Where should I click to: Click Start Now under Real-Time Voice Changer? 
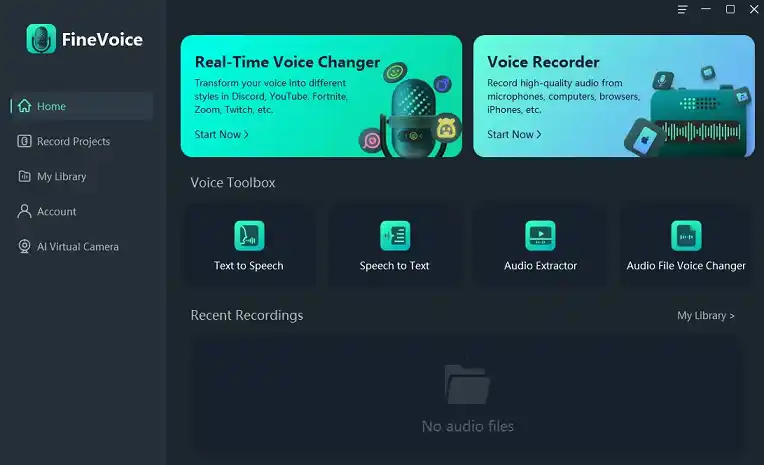pyautogui.click(x=221, y=134)
